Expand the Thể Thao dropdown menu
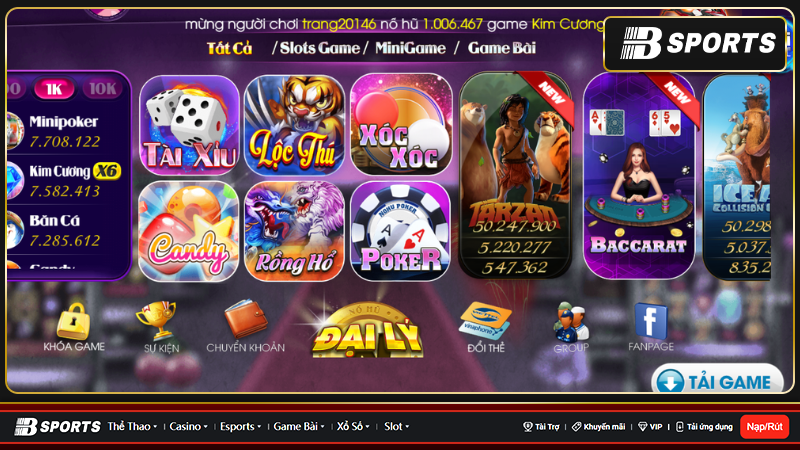The image size is (800, 450). [132, 427]
